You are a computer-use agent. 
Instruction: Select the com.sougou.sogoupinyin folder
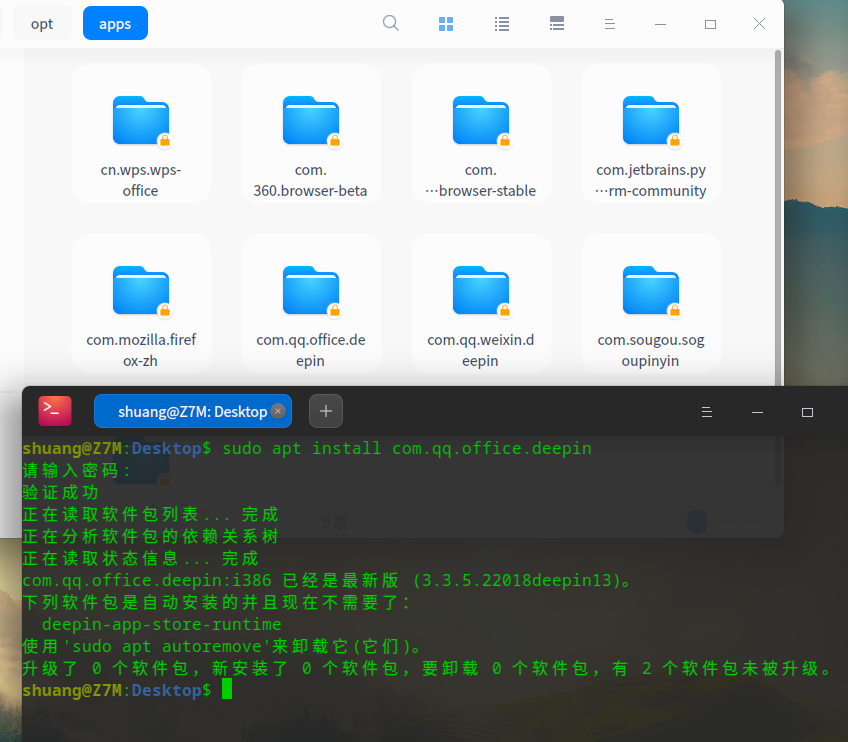coord(651,305)
